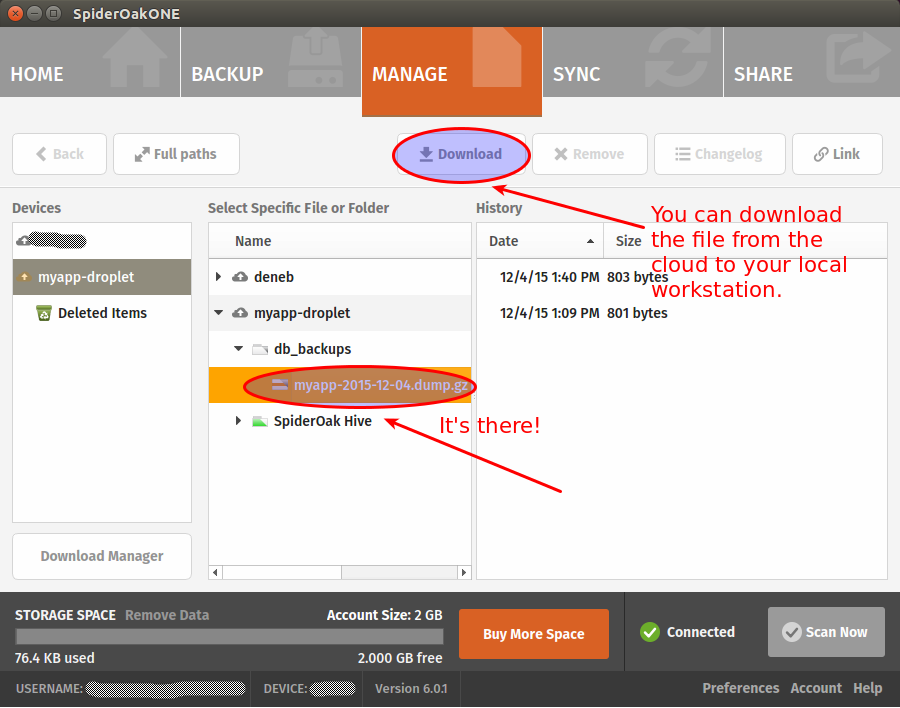
Task: Click the Back button
Action: point(60,154)
